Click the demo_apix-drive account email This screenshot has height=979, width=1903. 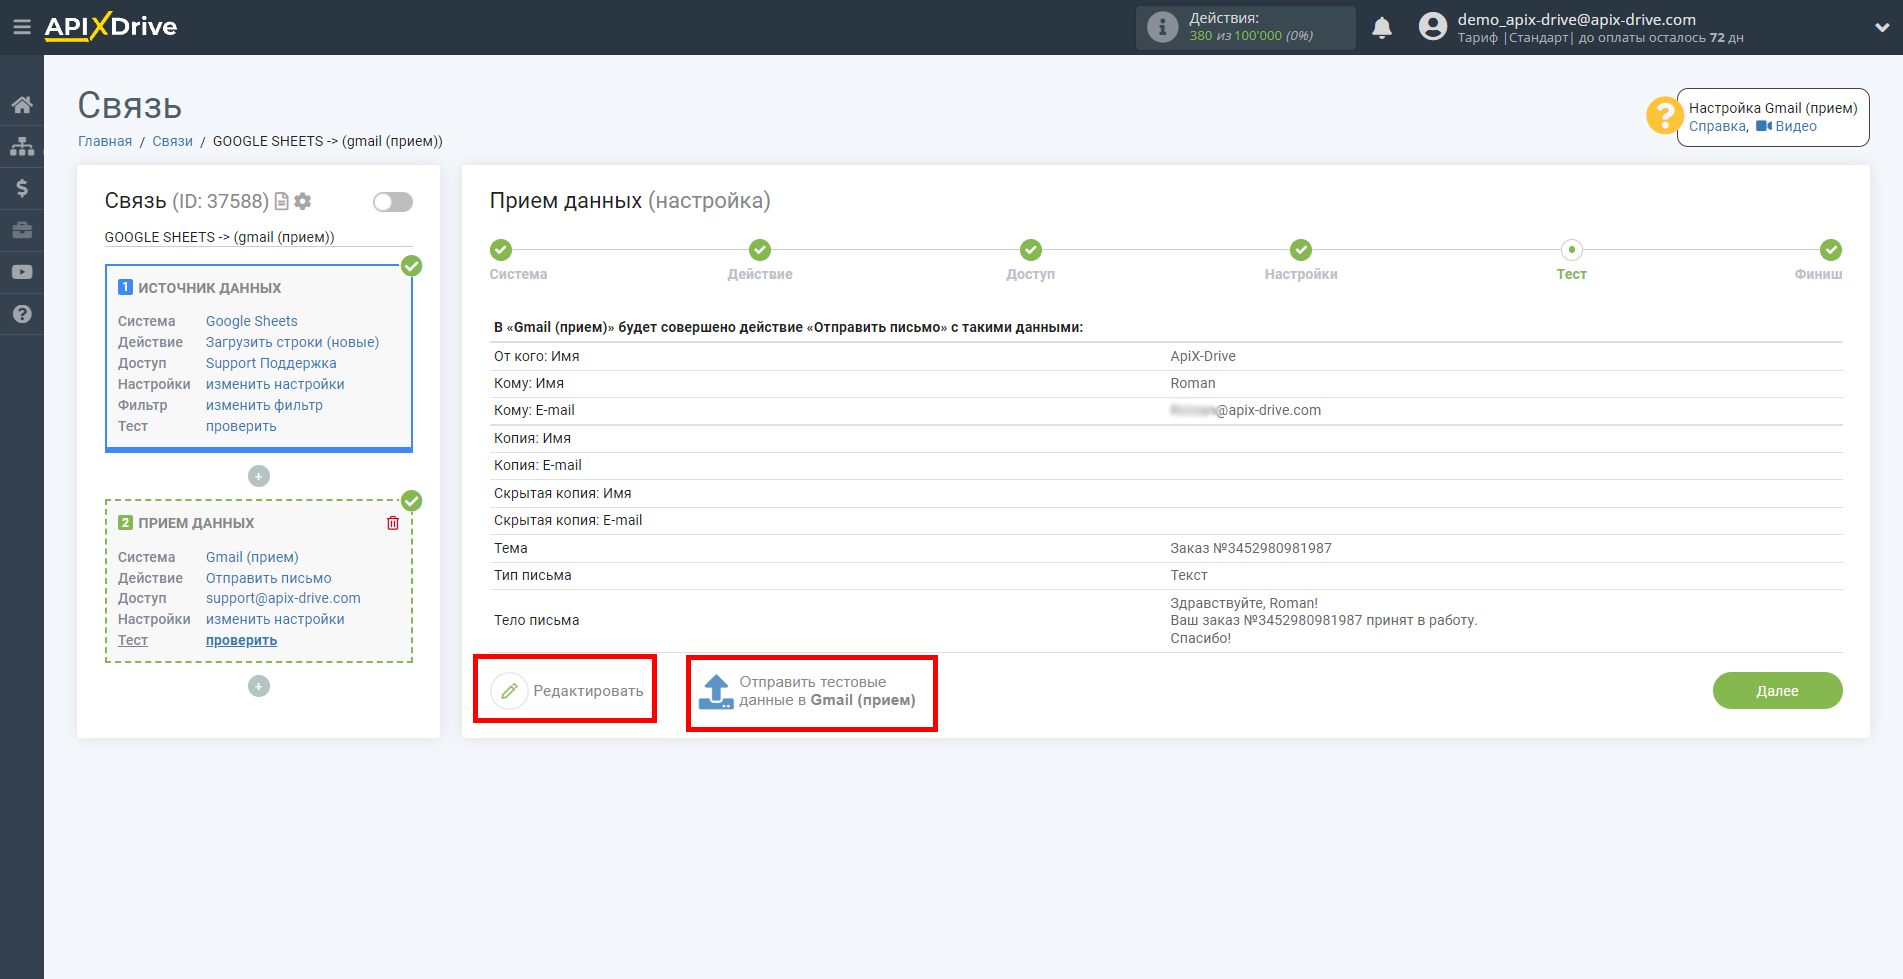coord(1576,19)
